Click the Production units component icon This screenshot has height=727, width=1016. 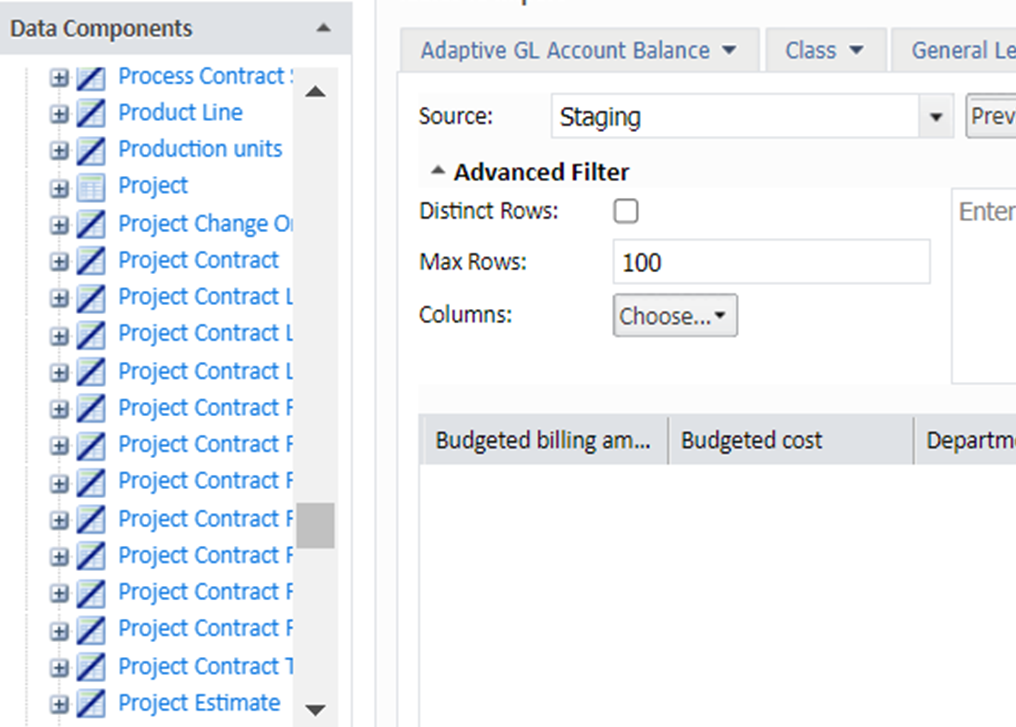(x=91, y=150)
